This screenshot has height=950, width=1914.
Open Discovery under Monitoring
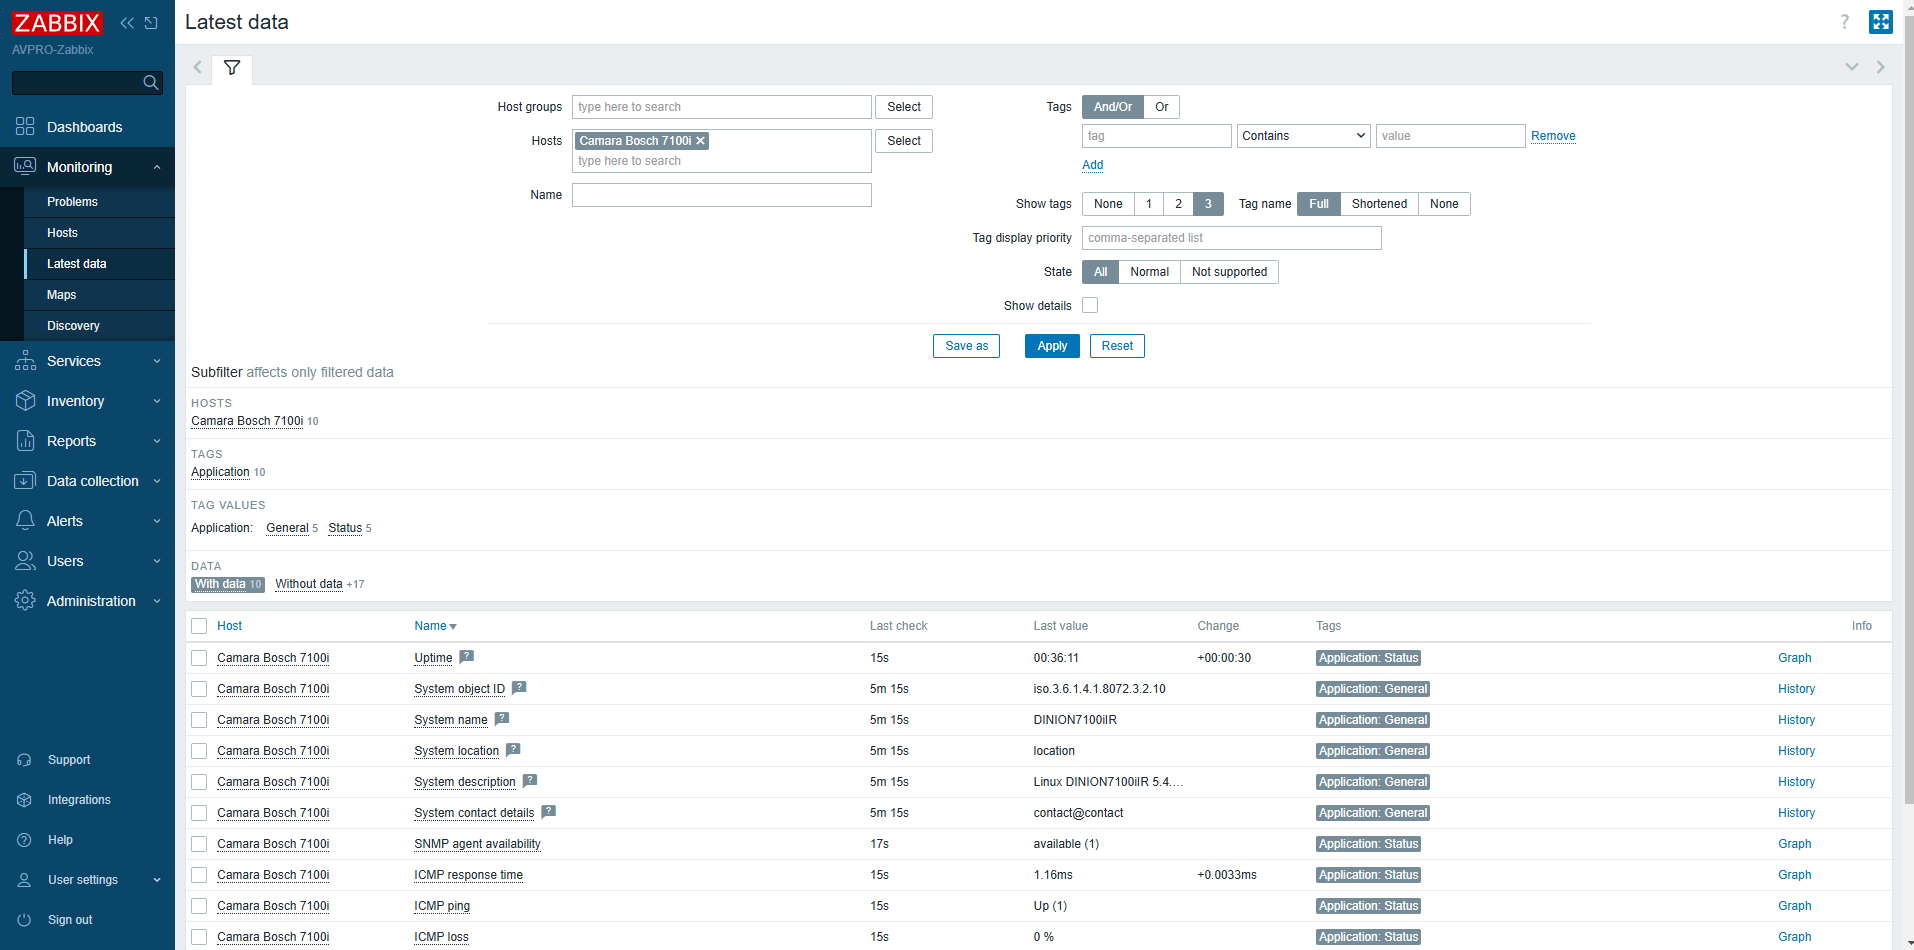(x=73, y=326)
